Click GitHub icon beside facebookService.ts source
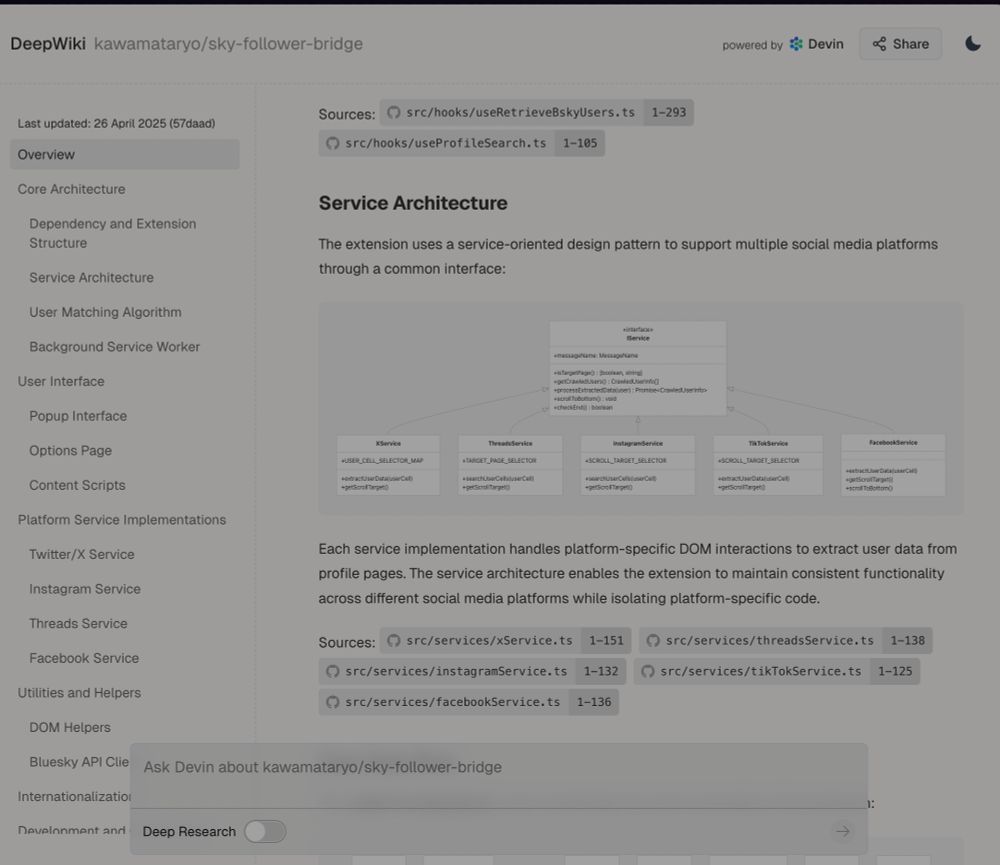 [x=332, y=702]
